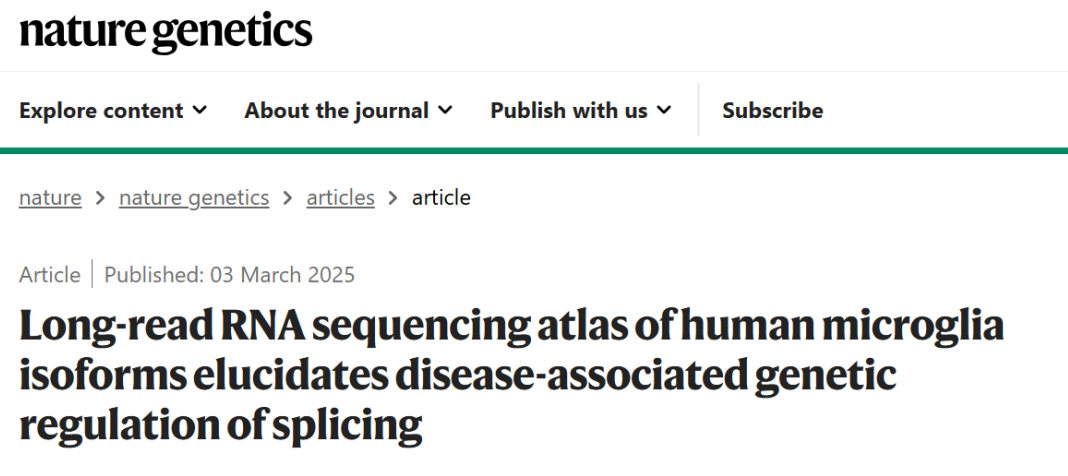Image resolution: width=1068 pixels, height=476 pixels.
Task: Expand the chevron beside Explore content
Action: point(200,110)
